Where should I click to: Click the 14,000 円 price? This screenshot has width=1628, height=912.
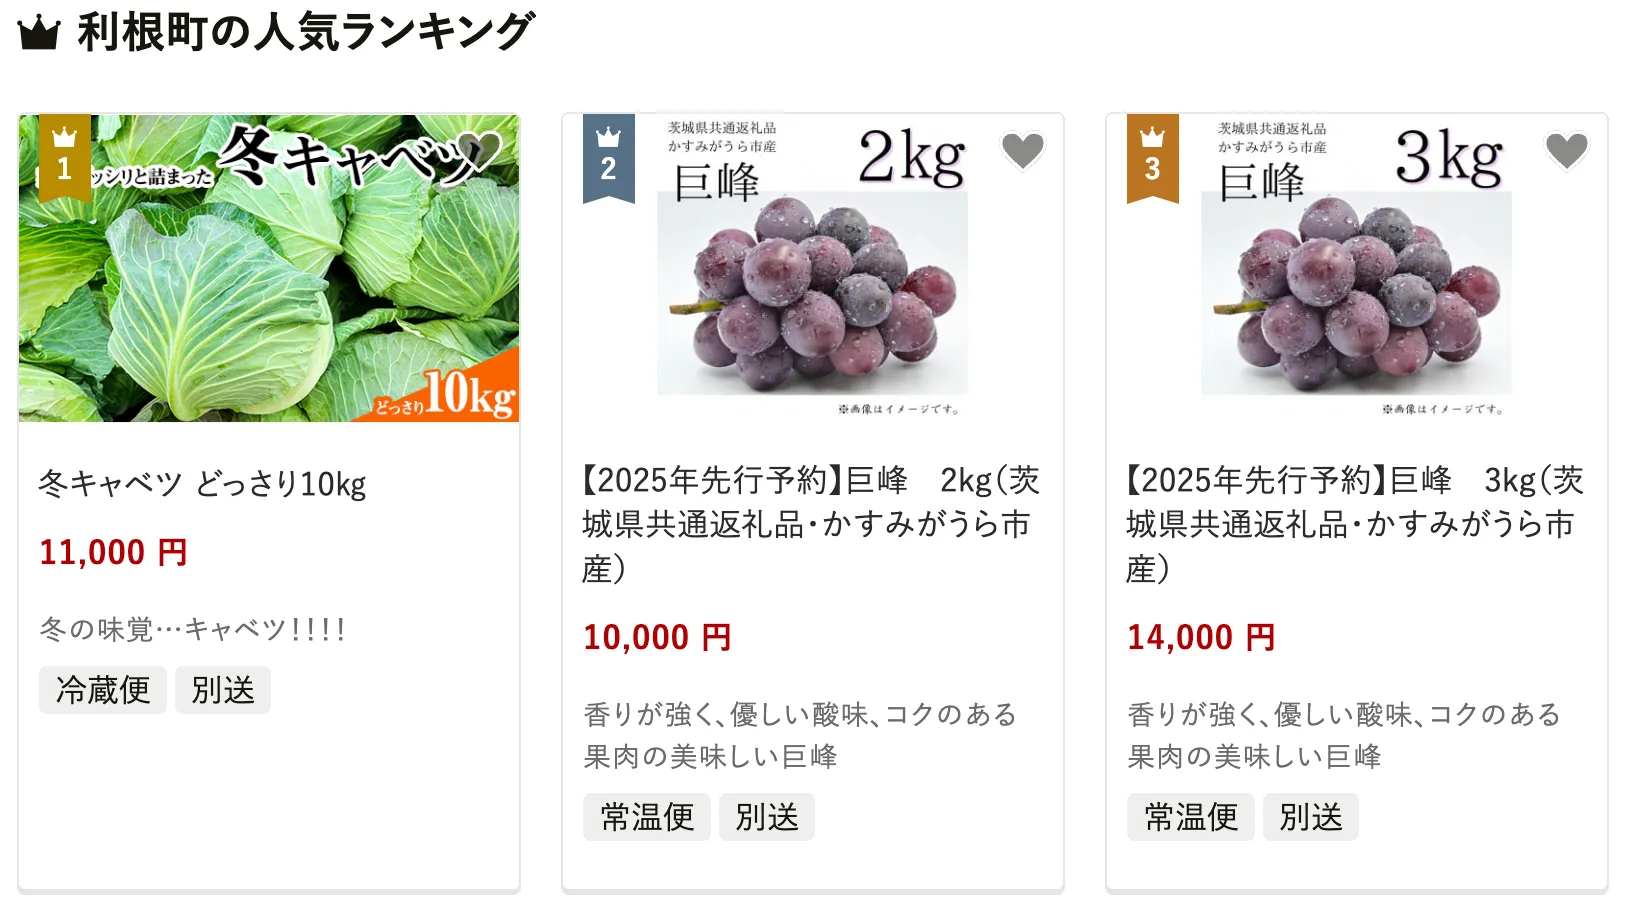(1201, 637)
